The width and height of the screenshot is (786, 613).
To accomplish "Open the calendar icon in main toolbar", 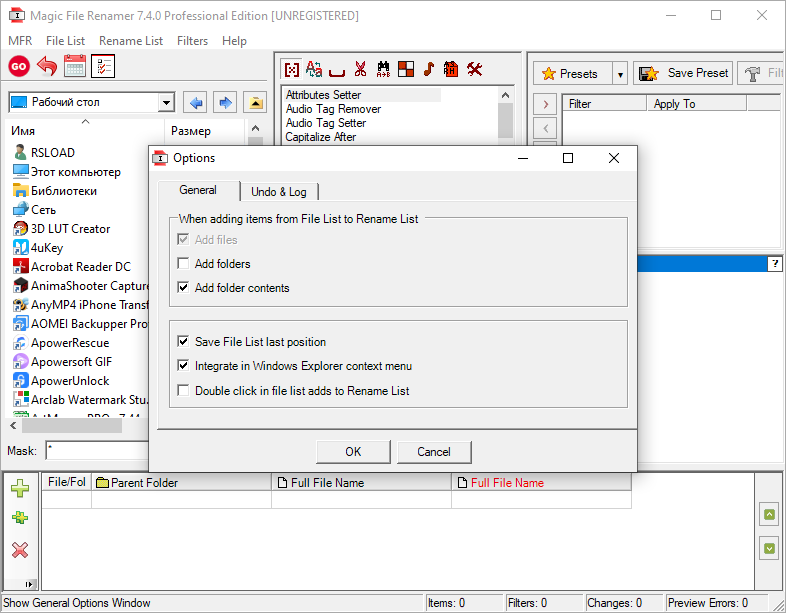I will coord(75,66).
